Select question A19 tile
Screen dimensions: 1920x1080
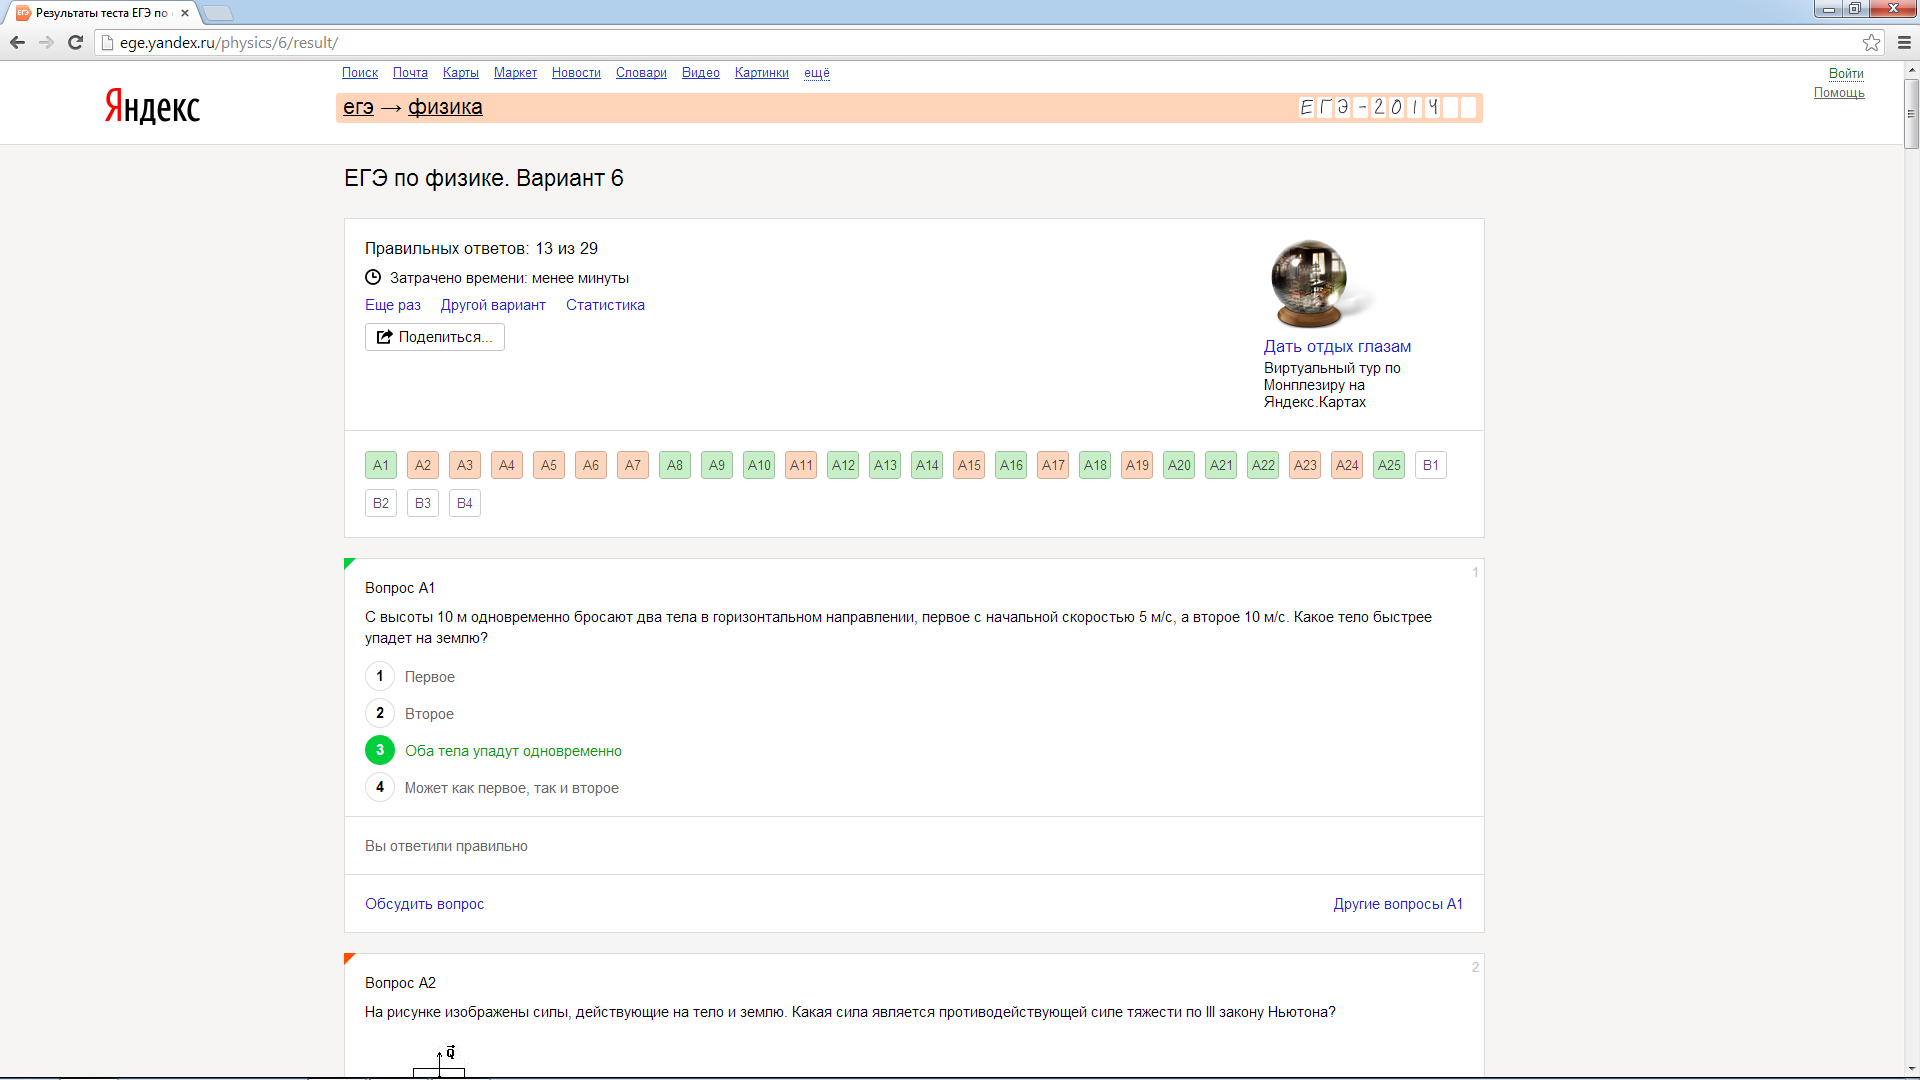coord(1137,465)
